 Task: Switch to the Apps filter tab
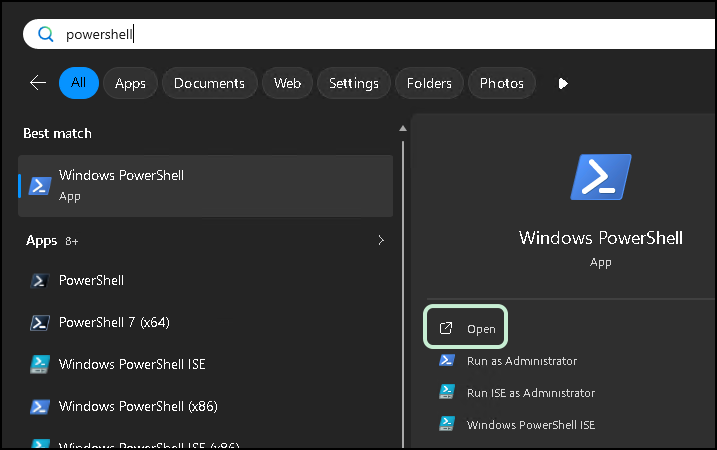pos(130,83)
